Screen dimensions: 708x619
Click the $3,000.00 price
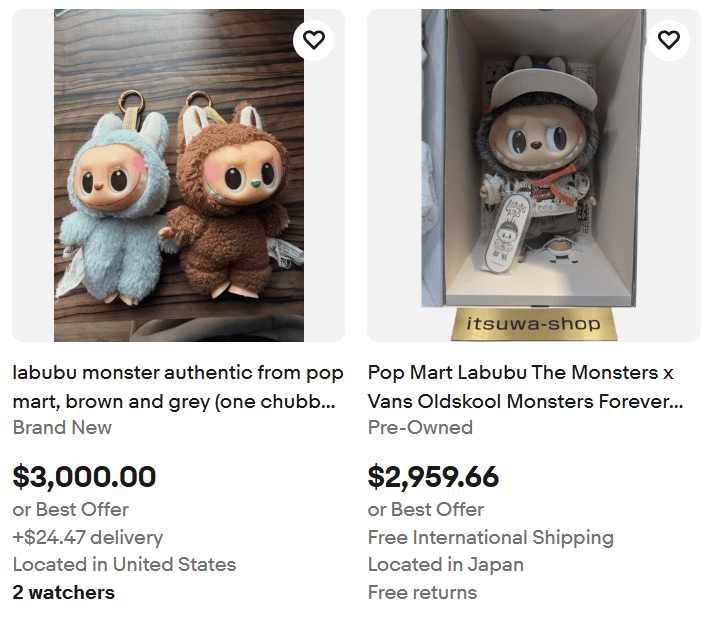click(x=85, y=476)
